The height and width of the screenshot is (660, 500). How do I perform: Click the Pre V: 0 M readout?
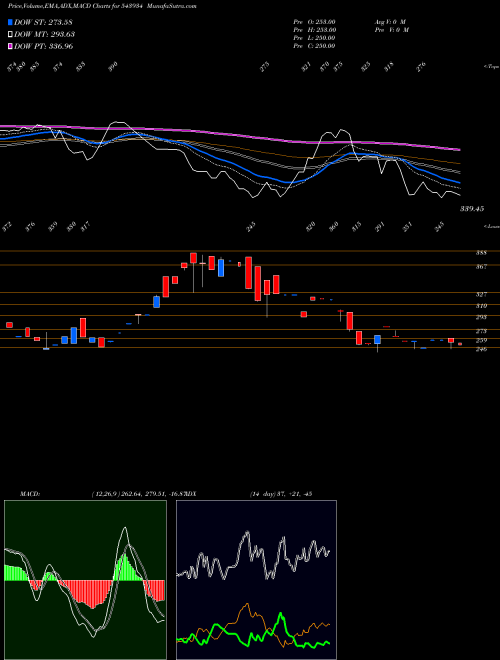pyautogui.click(x=391, y=30)
